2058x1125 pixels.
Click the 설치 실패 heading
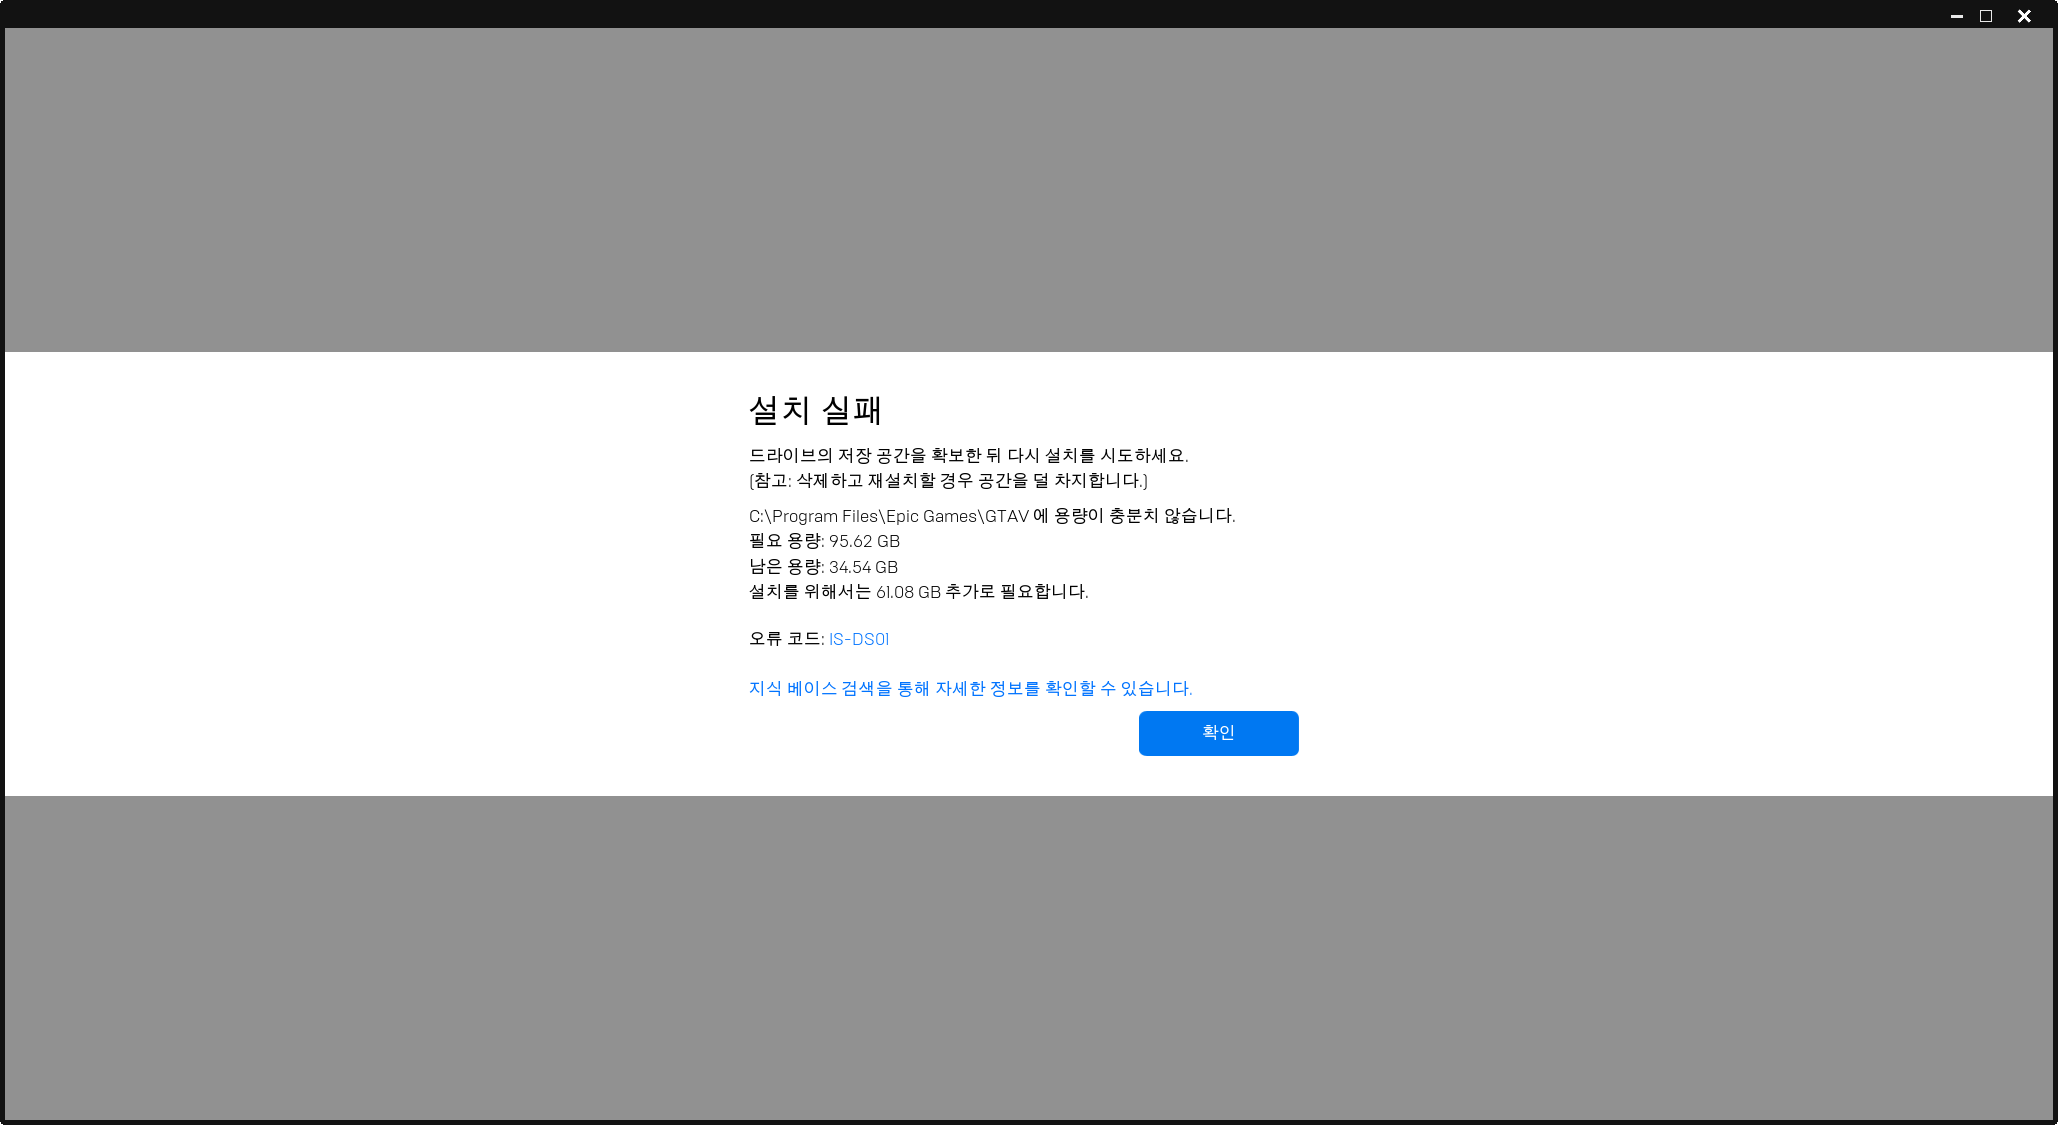coord(815,410)
